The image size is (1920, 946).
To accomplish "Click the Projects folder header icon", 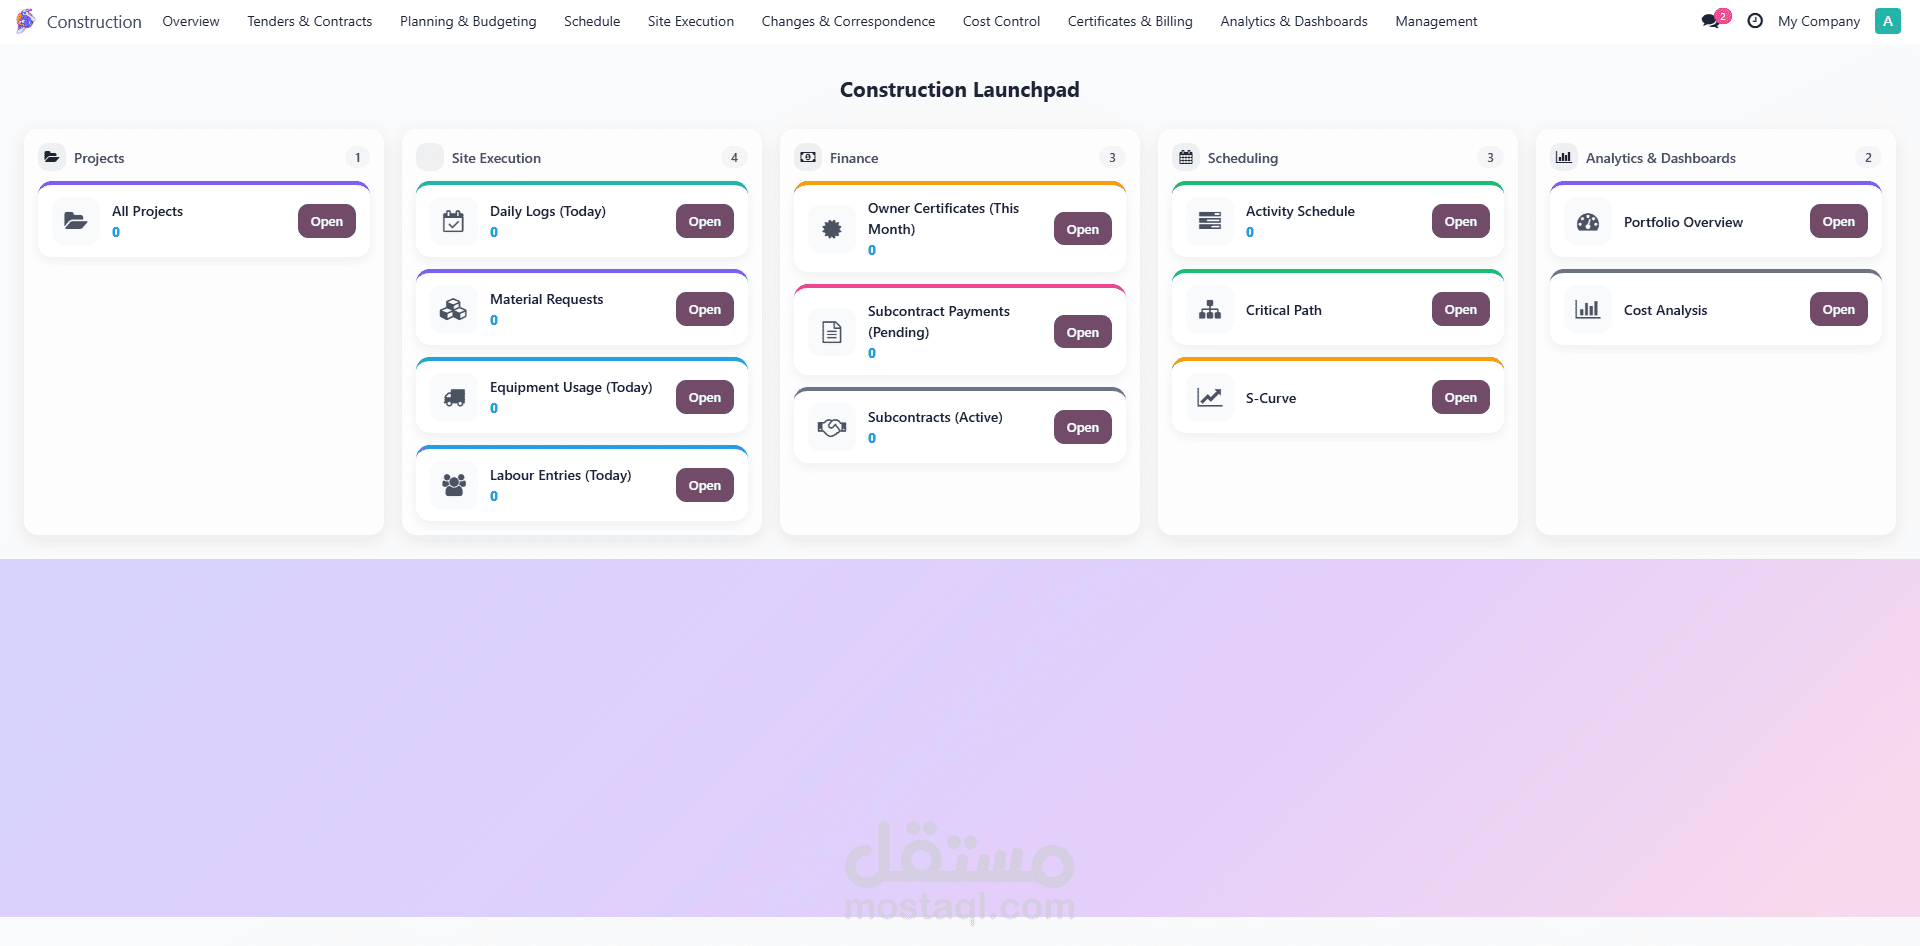I will click(x=52, y=157).
